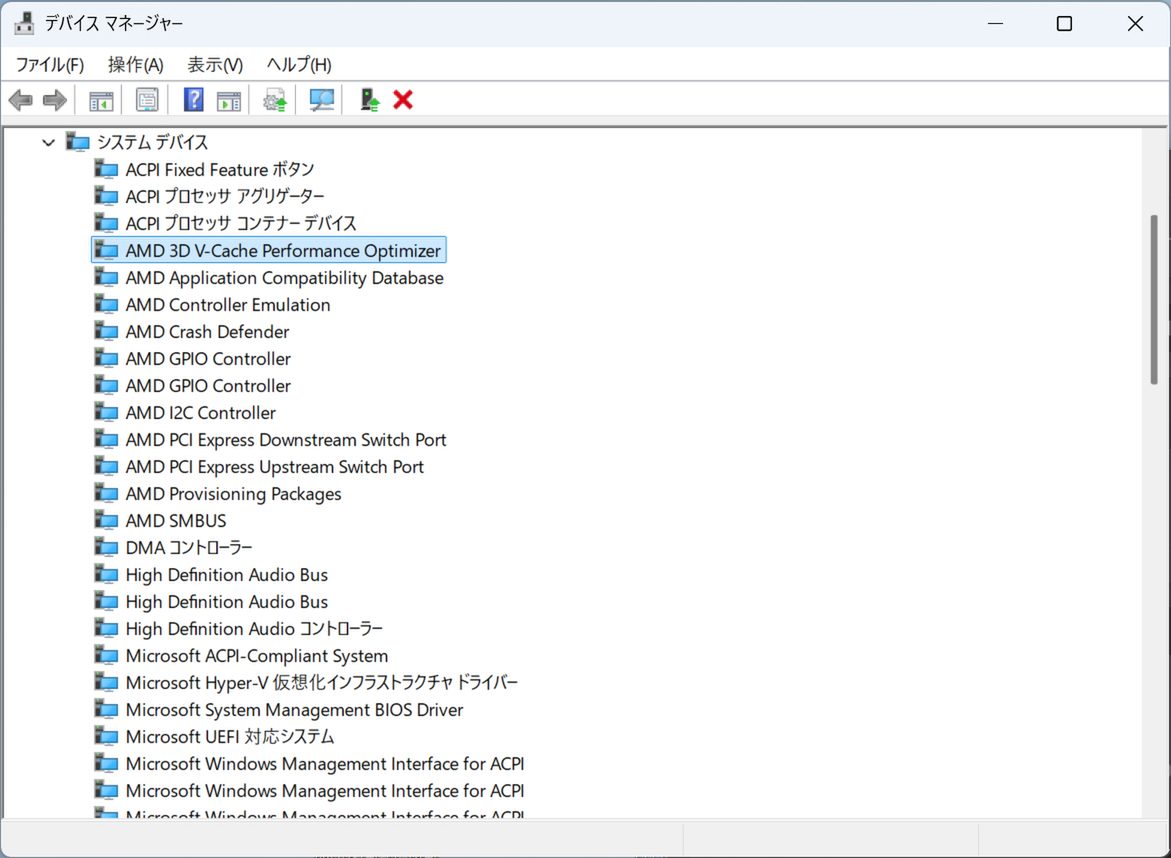Click the green-arrow add/enable device toolbar icon
Screen dimensions: 1171x858
[x=370, y=100]
